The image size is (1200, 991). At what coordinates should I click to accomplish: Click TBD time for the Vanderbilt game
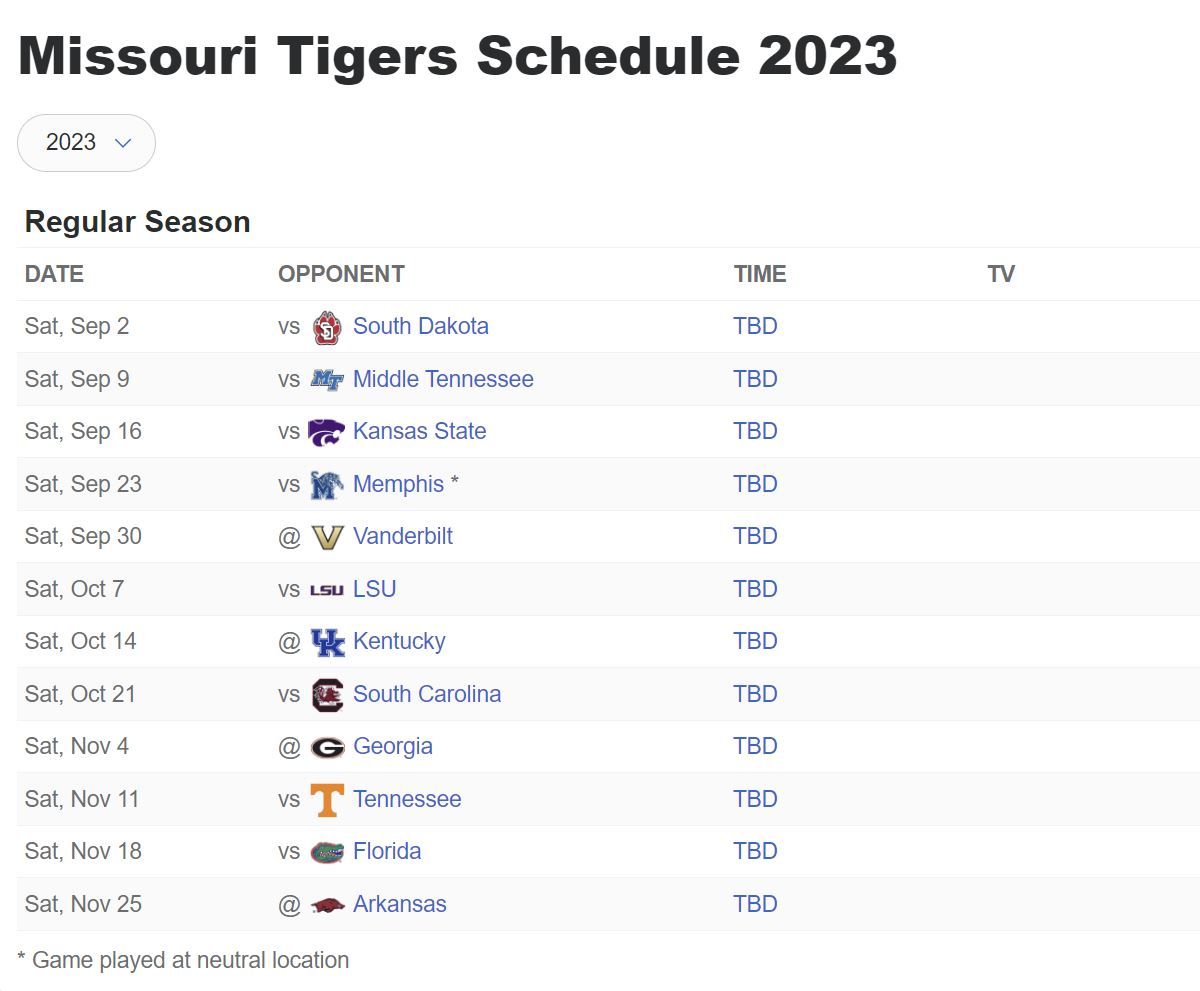tap(755, 537)
